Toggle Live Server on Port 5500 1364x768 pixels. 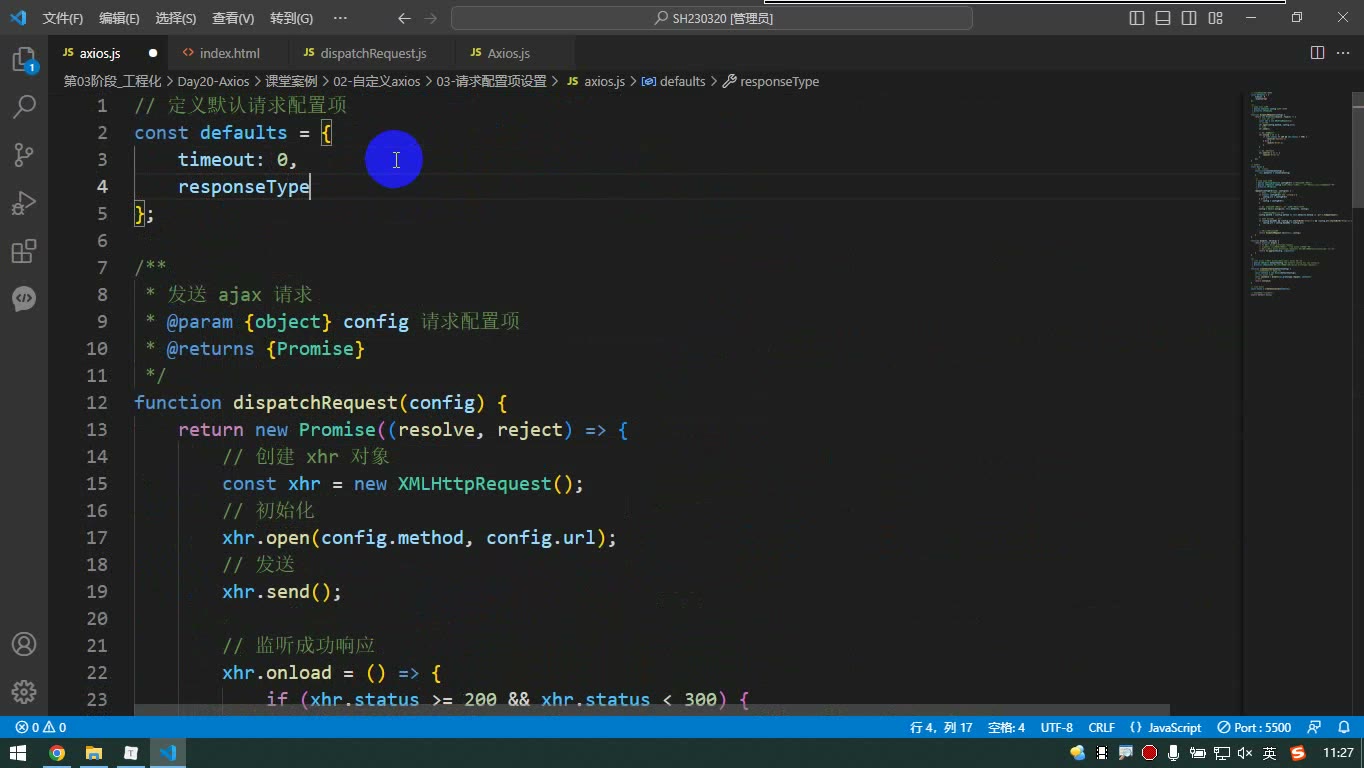tap(1254, 728)
